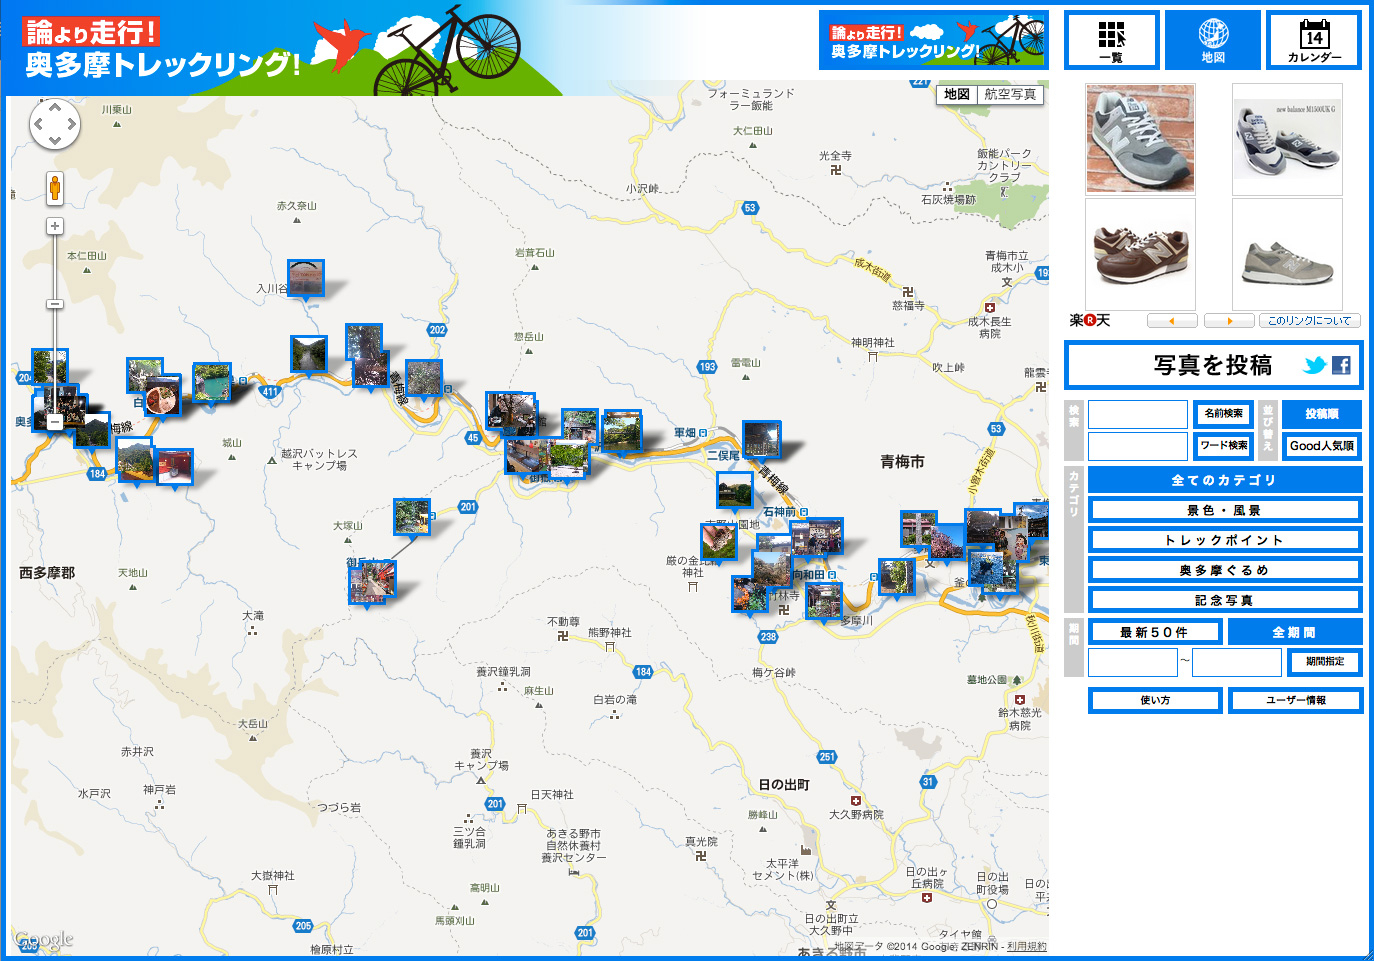Pan the map left
The width and height of the screenshot is (1374, 961).
click(38, 125)
